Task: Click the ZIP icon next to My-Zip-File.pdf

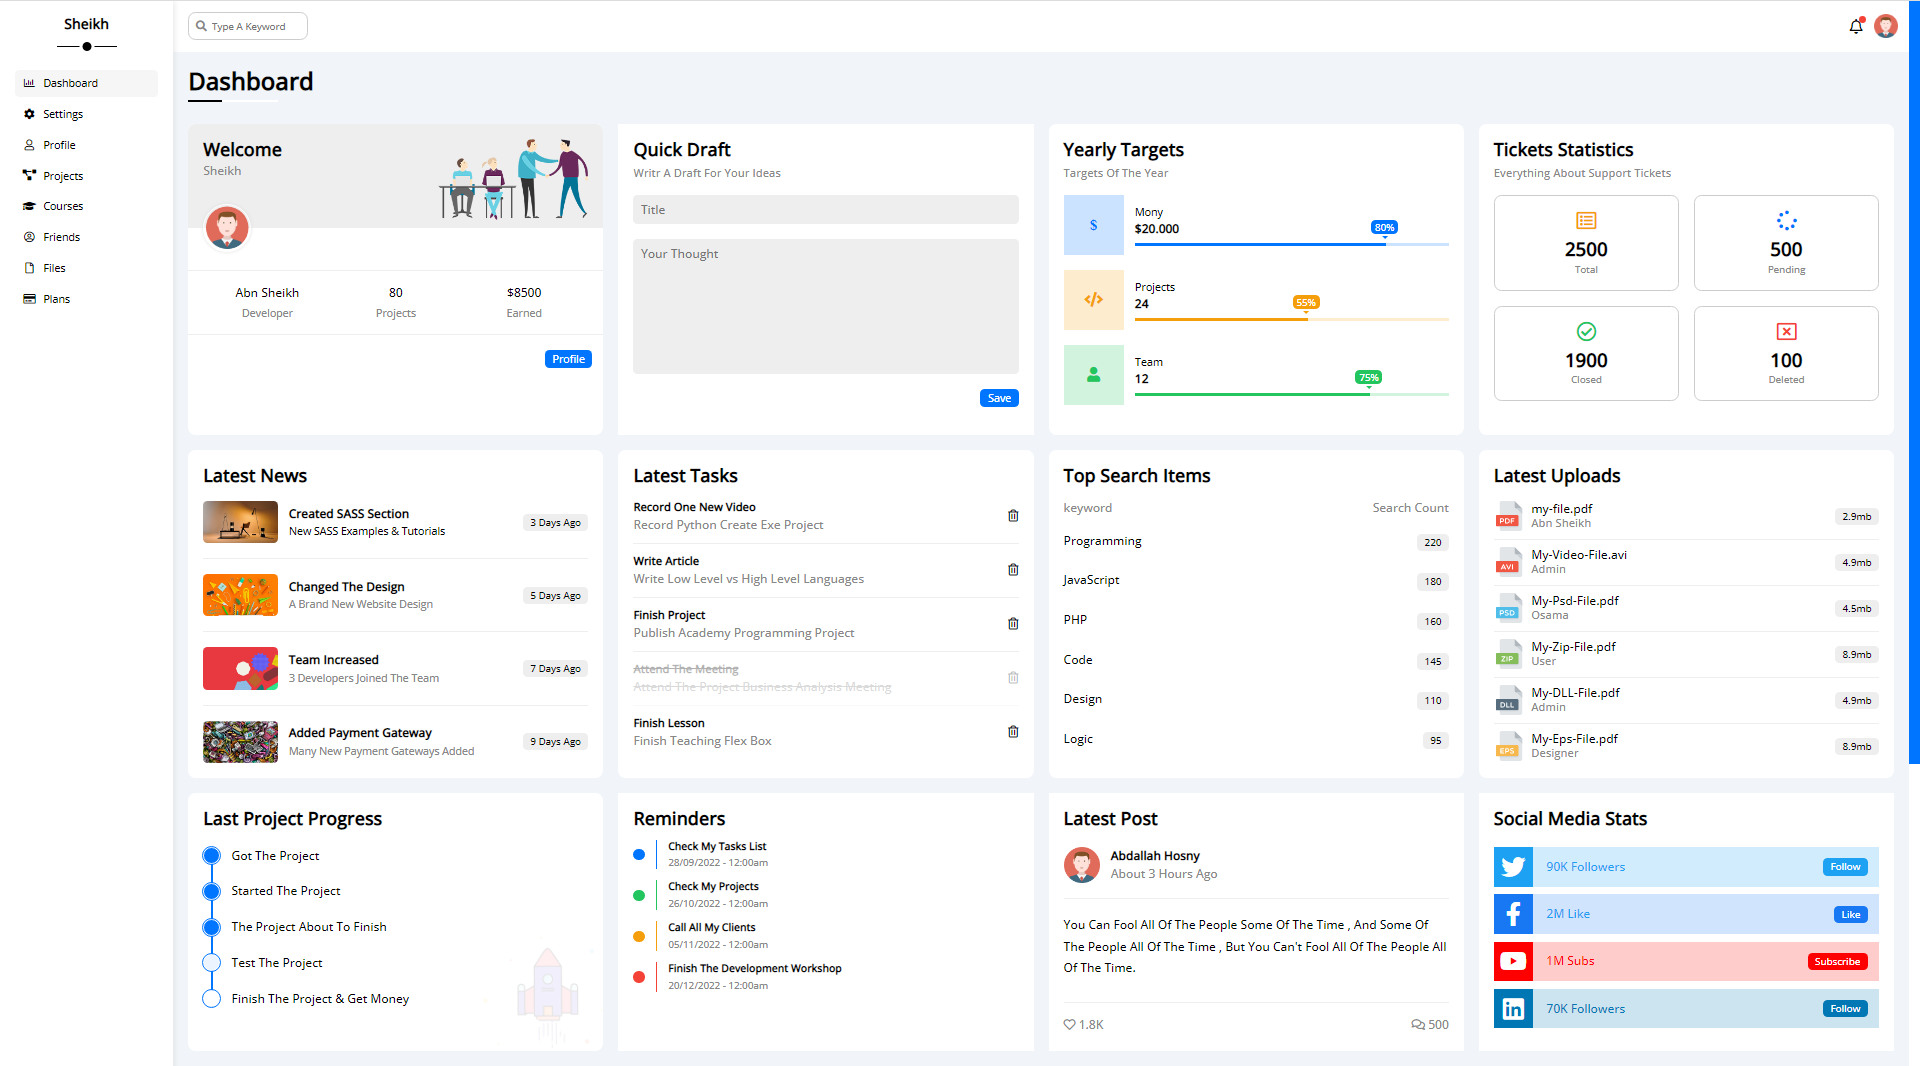Action: coord(1508,654)
